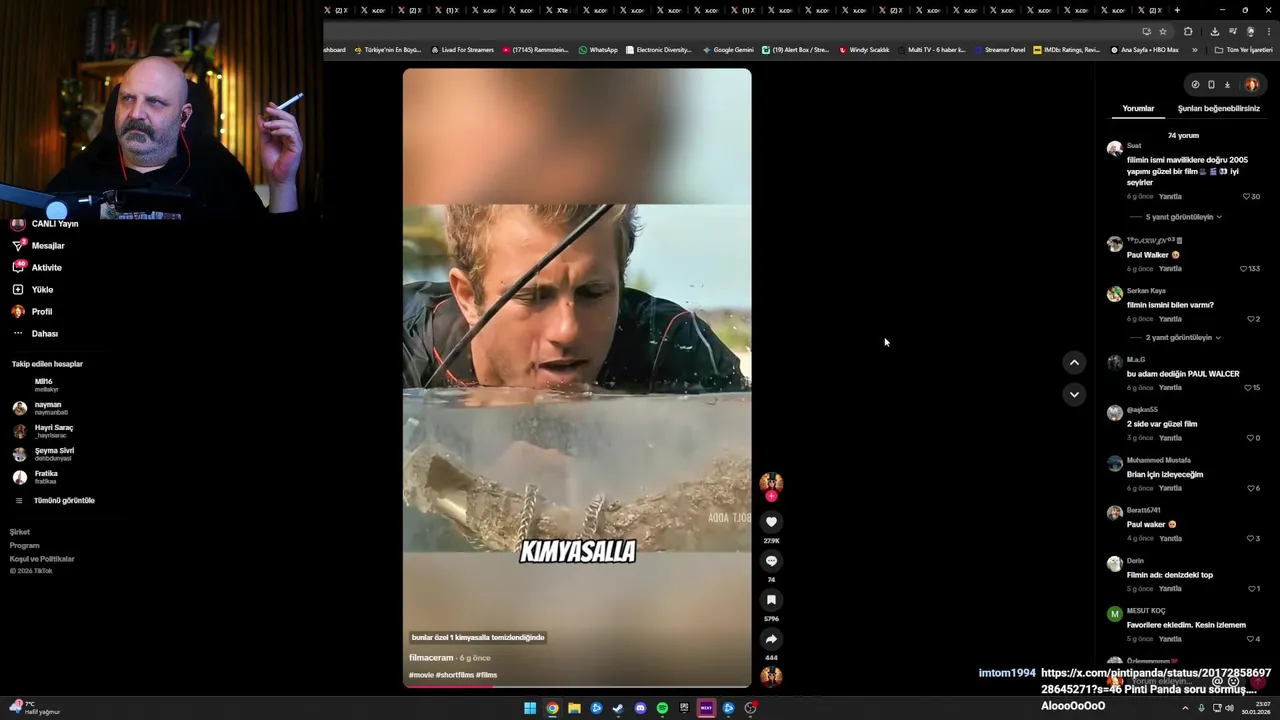
Task: Open followed account nayman
Action: [40, 408]
